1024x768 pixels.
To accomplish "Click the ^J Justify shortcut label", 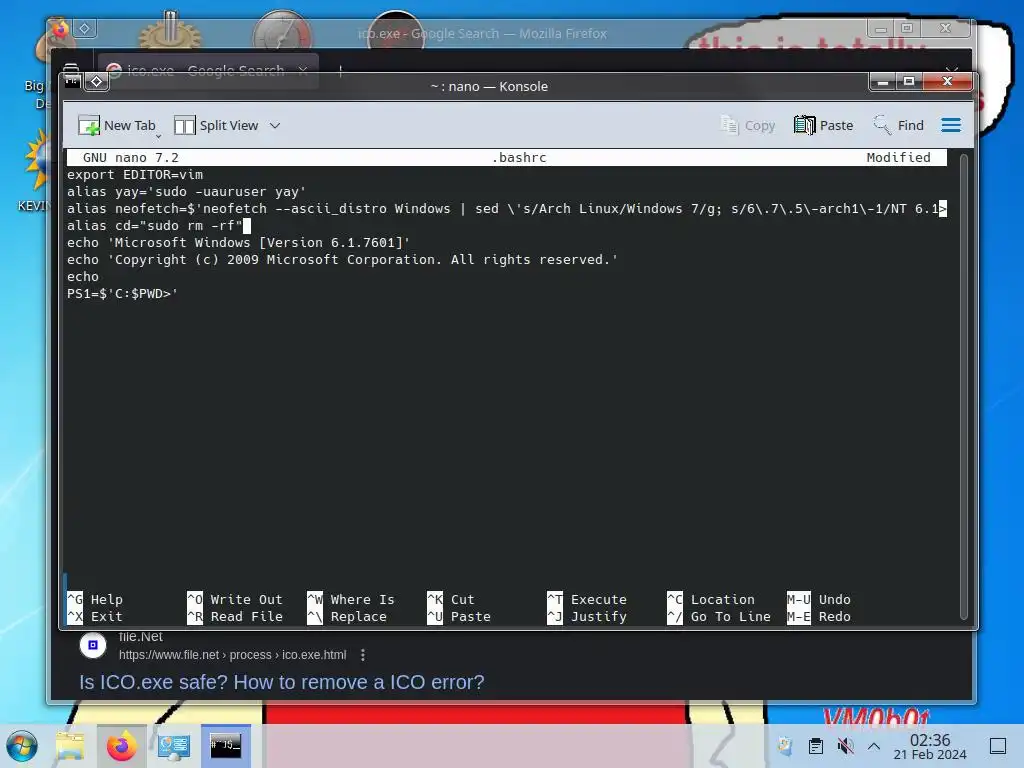I will (586, 616).
